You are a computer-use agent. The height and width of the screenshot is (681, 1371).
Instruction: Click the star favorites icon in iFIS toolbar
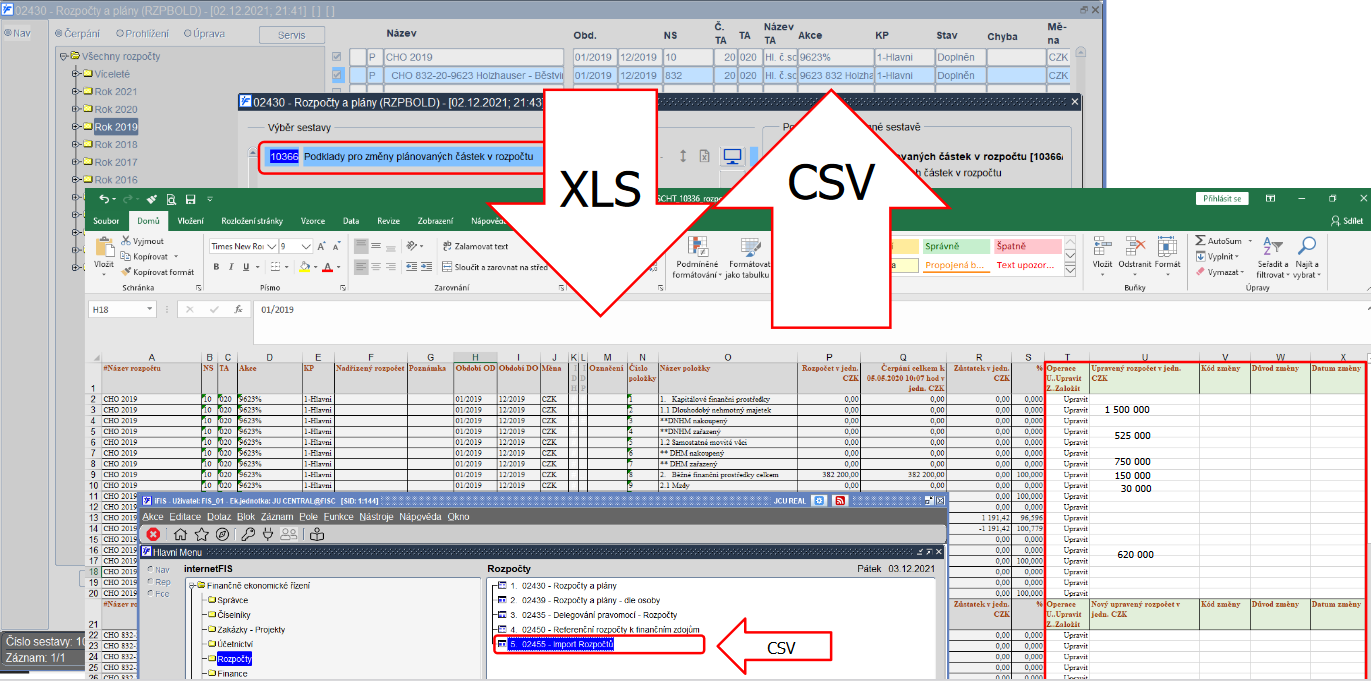201,534
